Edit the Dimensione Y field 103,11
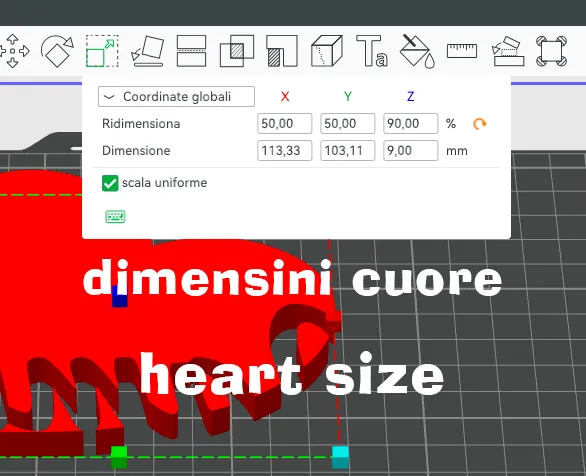 (348, 151)
